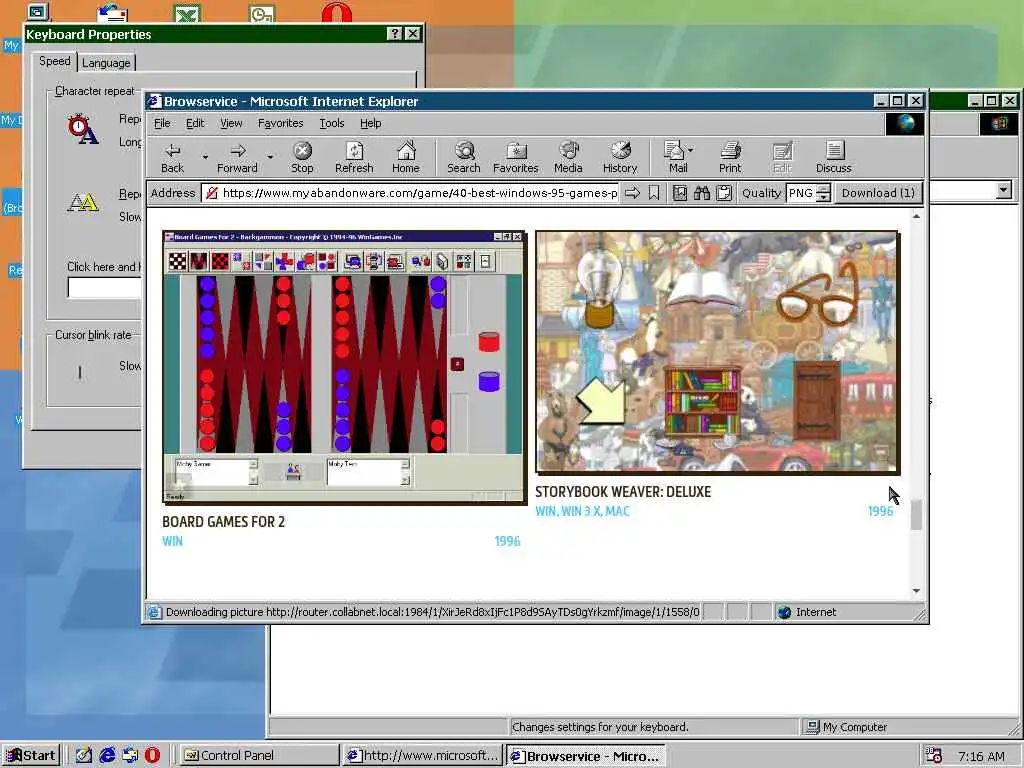Click the task scheduler tray icon

tap(934, 756)
